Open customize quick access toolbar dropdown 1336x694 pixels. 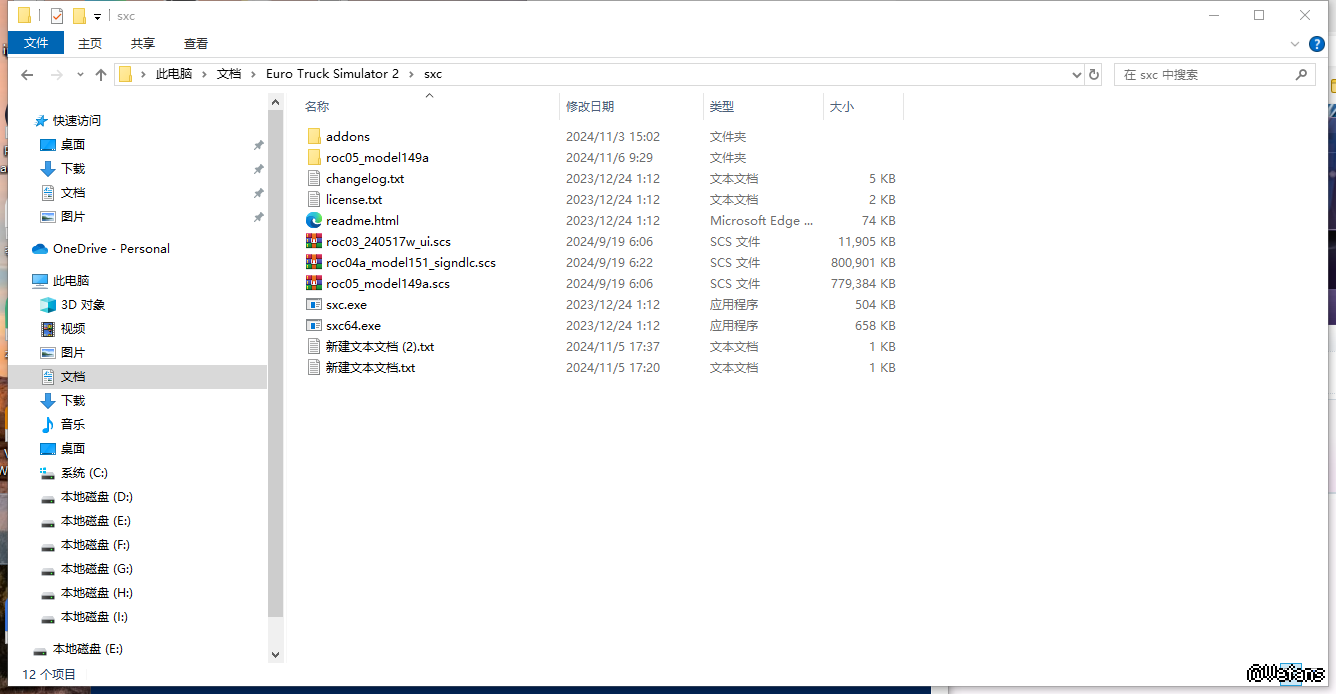coord(97,16)
